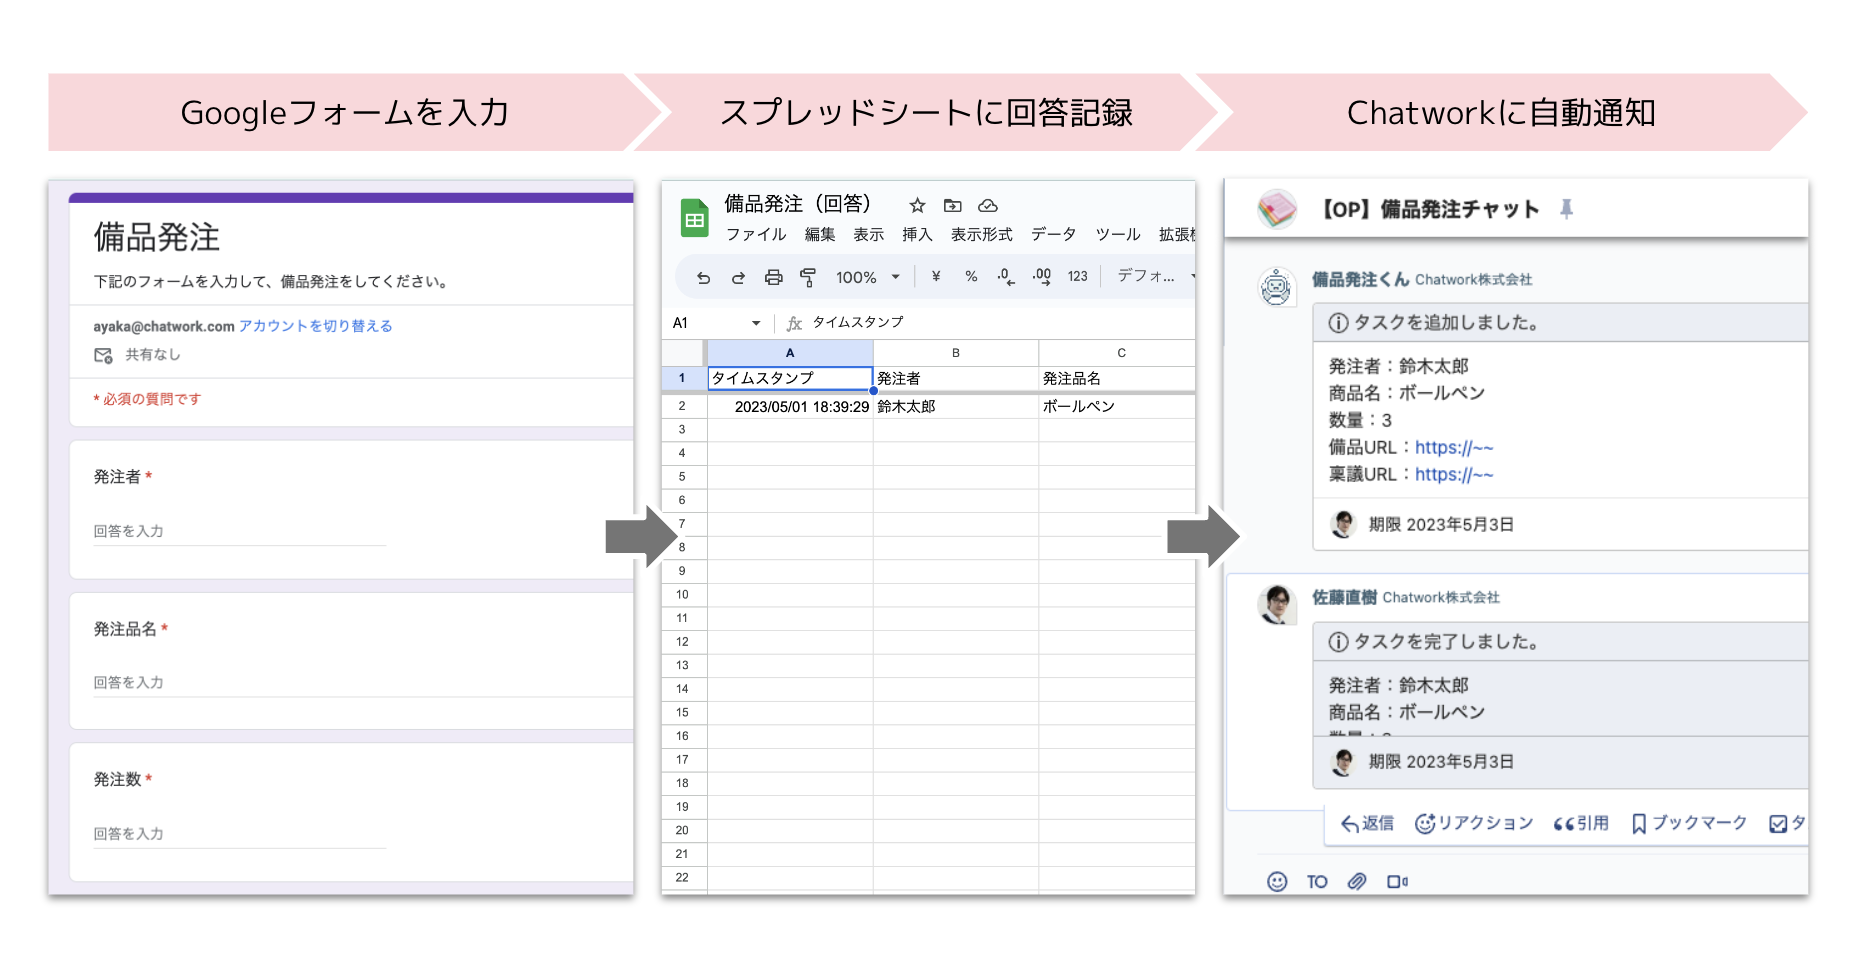Click the print icon in the Sheets toolbar
The width and height of the screenshot is (1862, 972).
pyautogui.click(x=773, y=277)
